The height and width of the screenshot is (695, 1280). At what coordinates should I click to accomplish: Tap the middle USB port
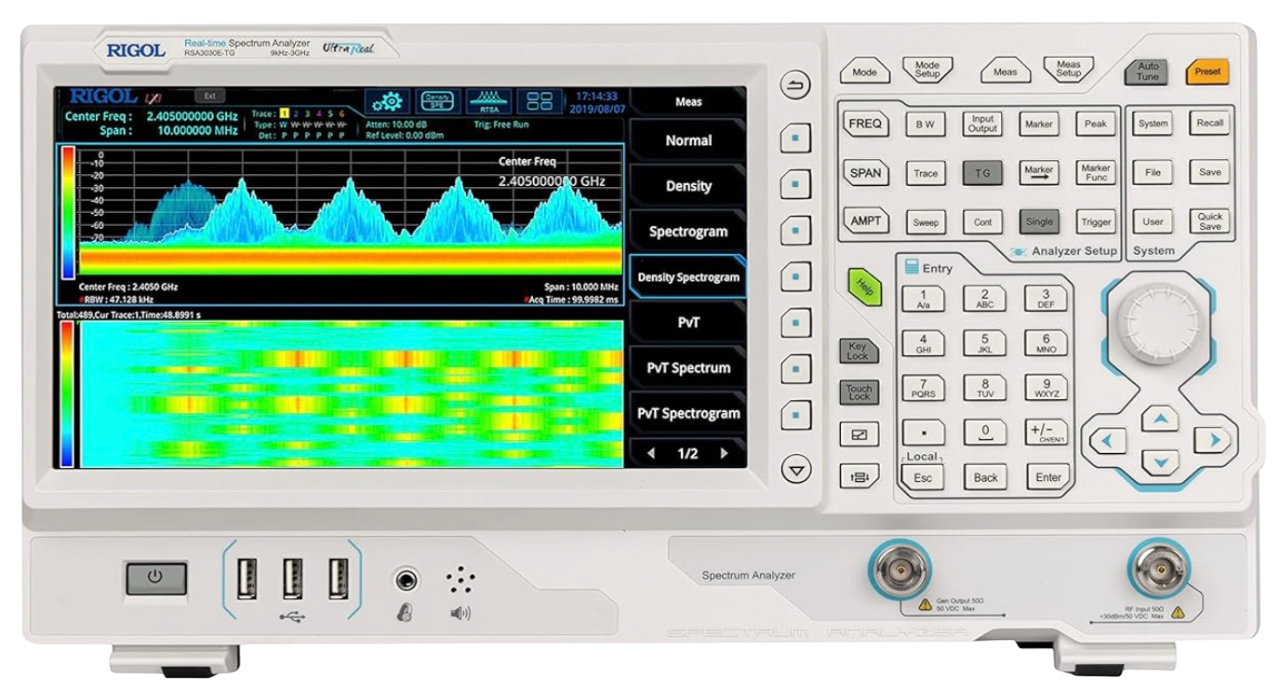click(x=292, y=578)
